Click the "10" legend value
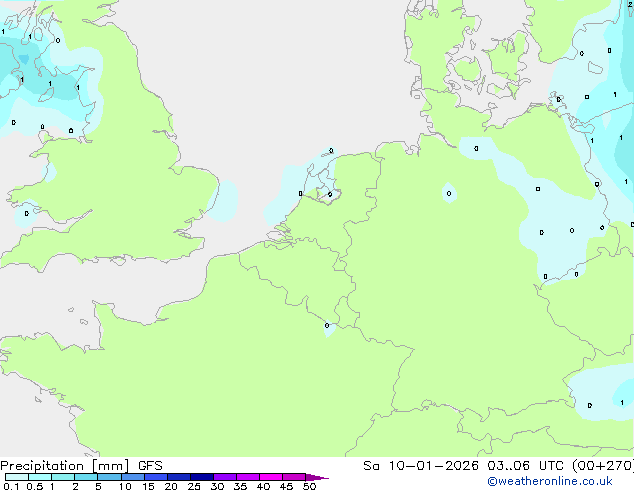The height and width of the screenshot is (490, 634). [x=125, y=486]
